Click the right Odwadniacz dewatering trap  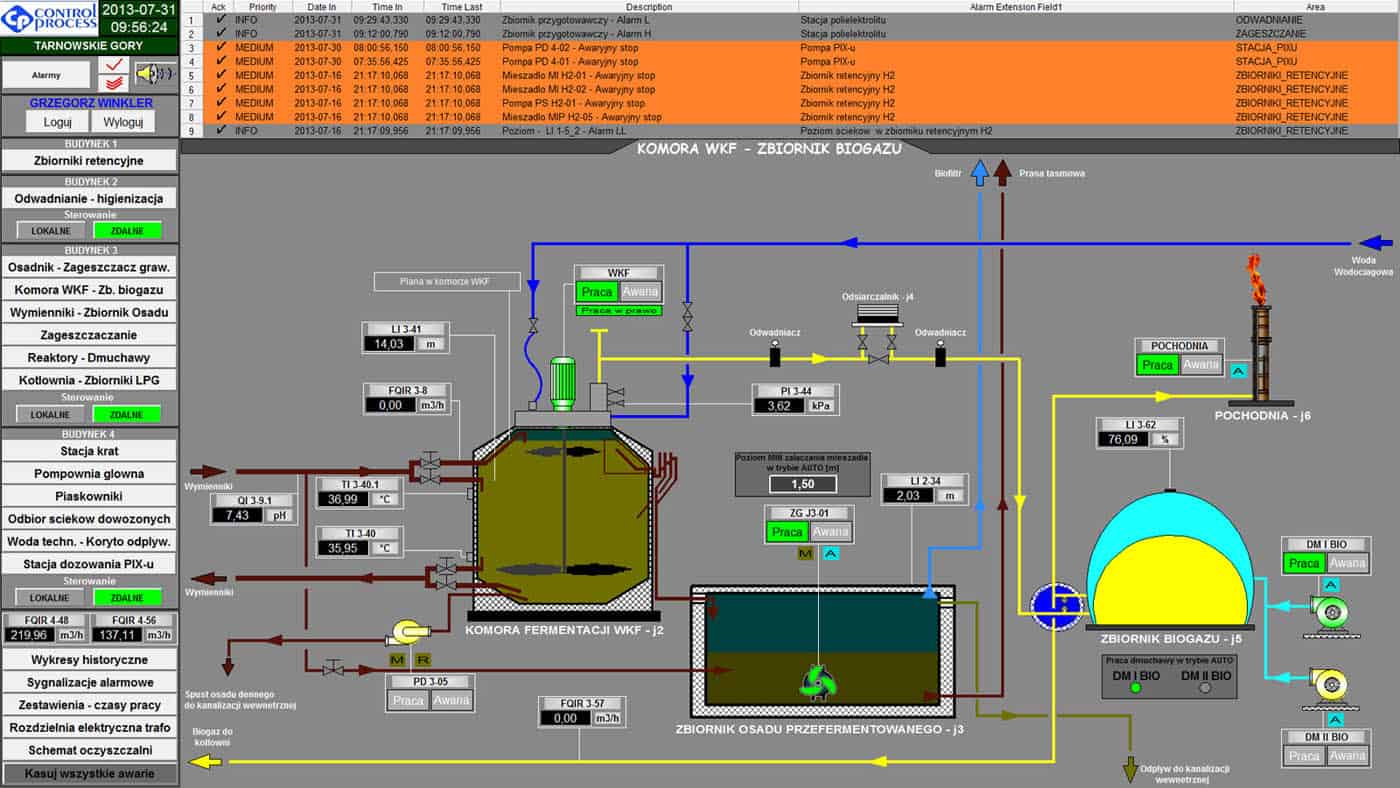coord(940,354)
